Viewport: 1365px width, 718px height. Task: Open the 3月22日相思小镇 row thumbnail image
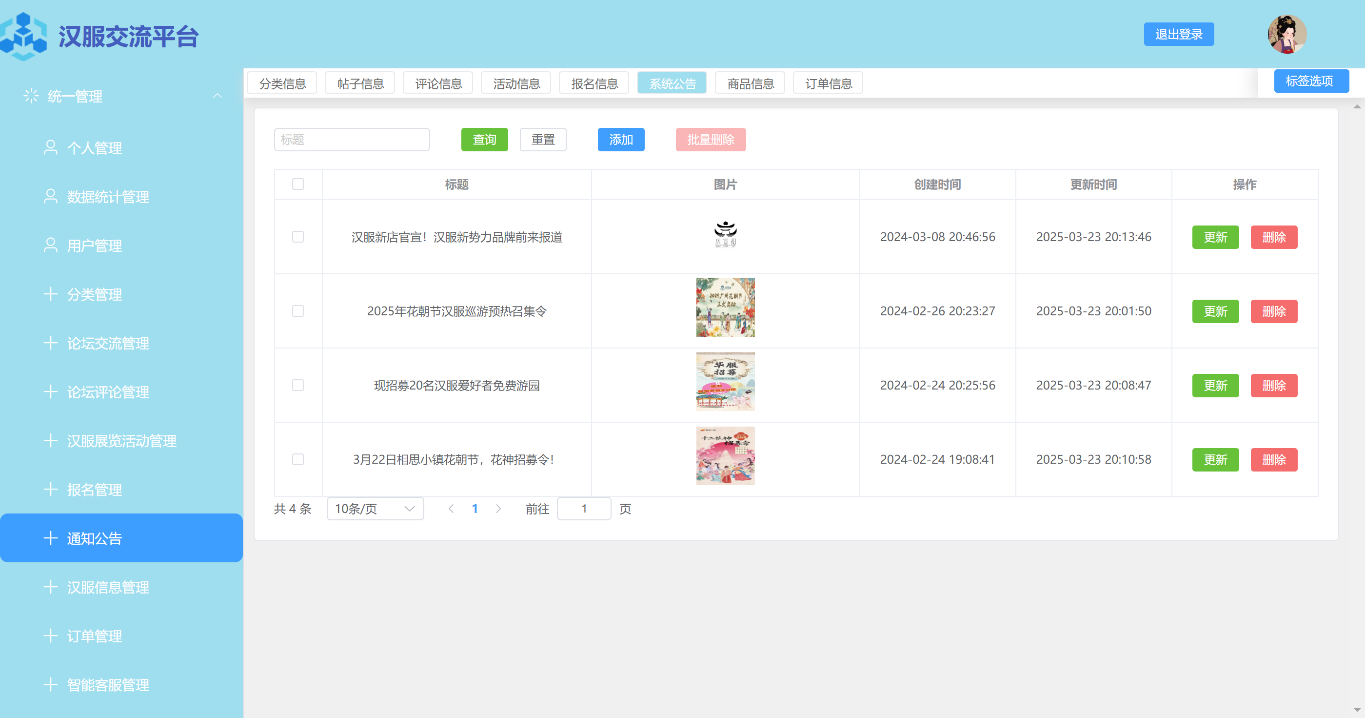click(725, 456)
